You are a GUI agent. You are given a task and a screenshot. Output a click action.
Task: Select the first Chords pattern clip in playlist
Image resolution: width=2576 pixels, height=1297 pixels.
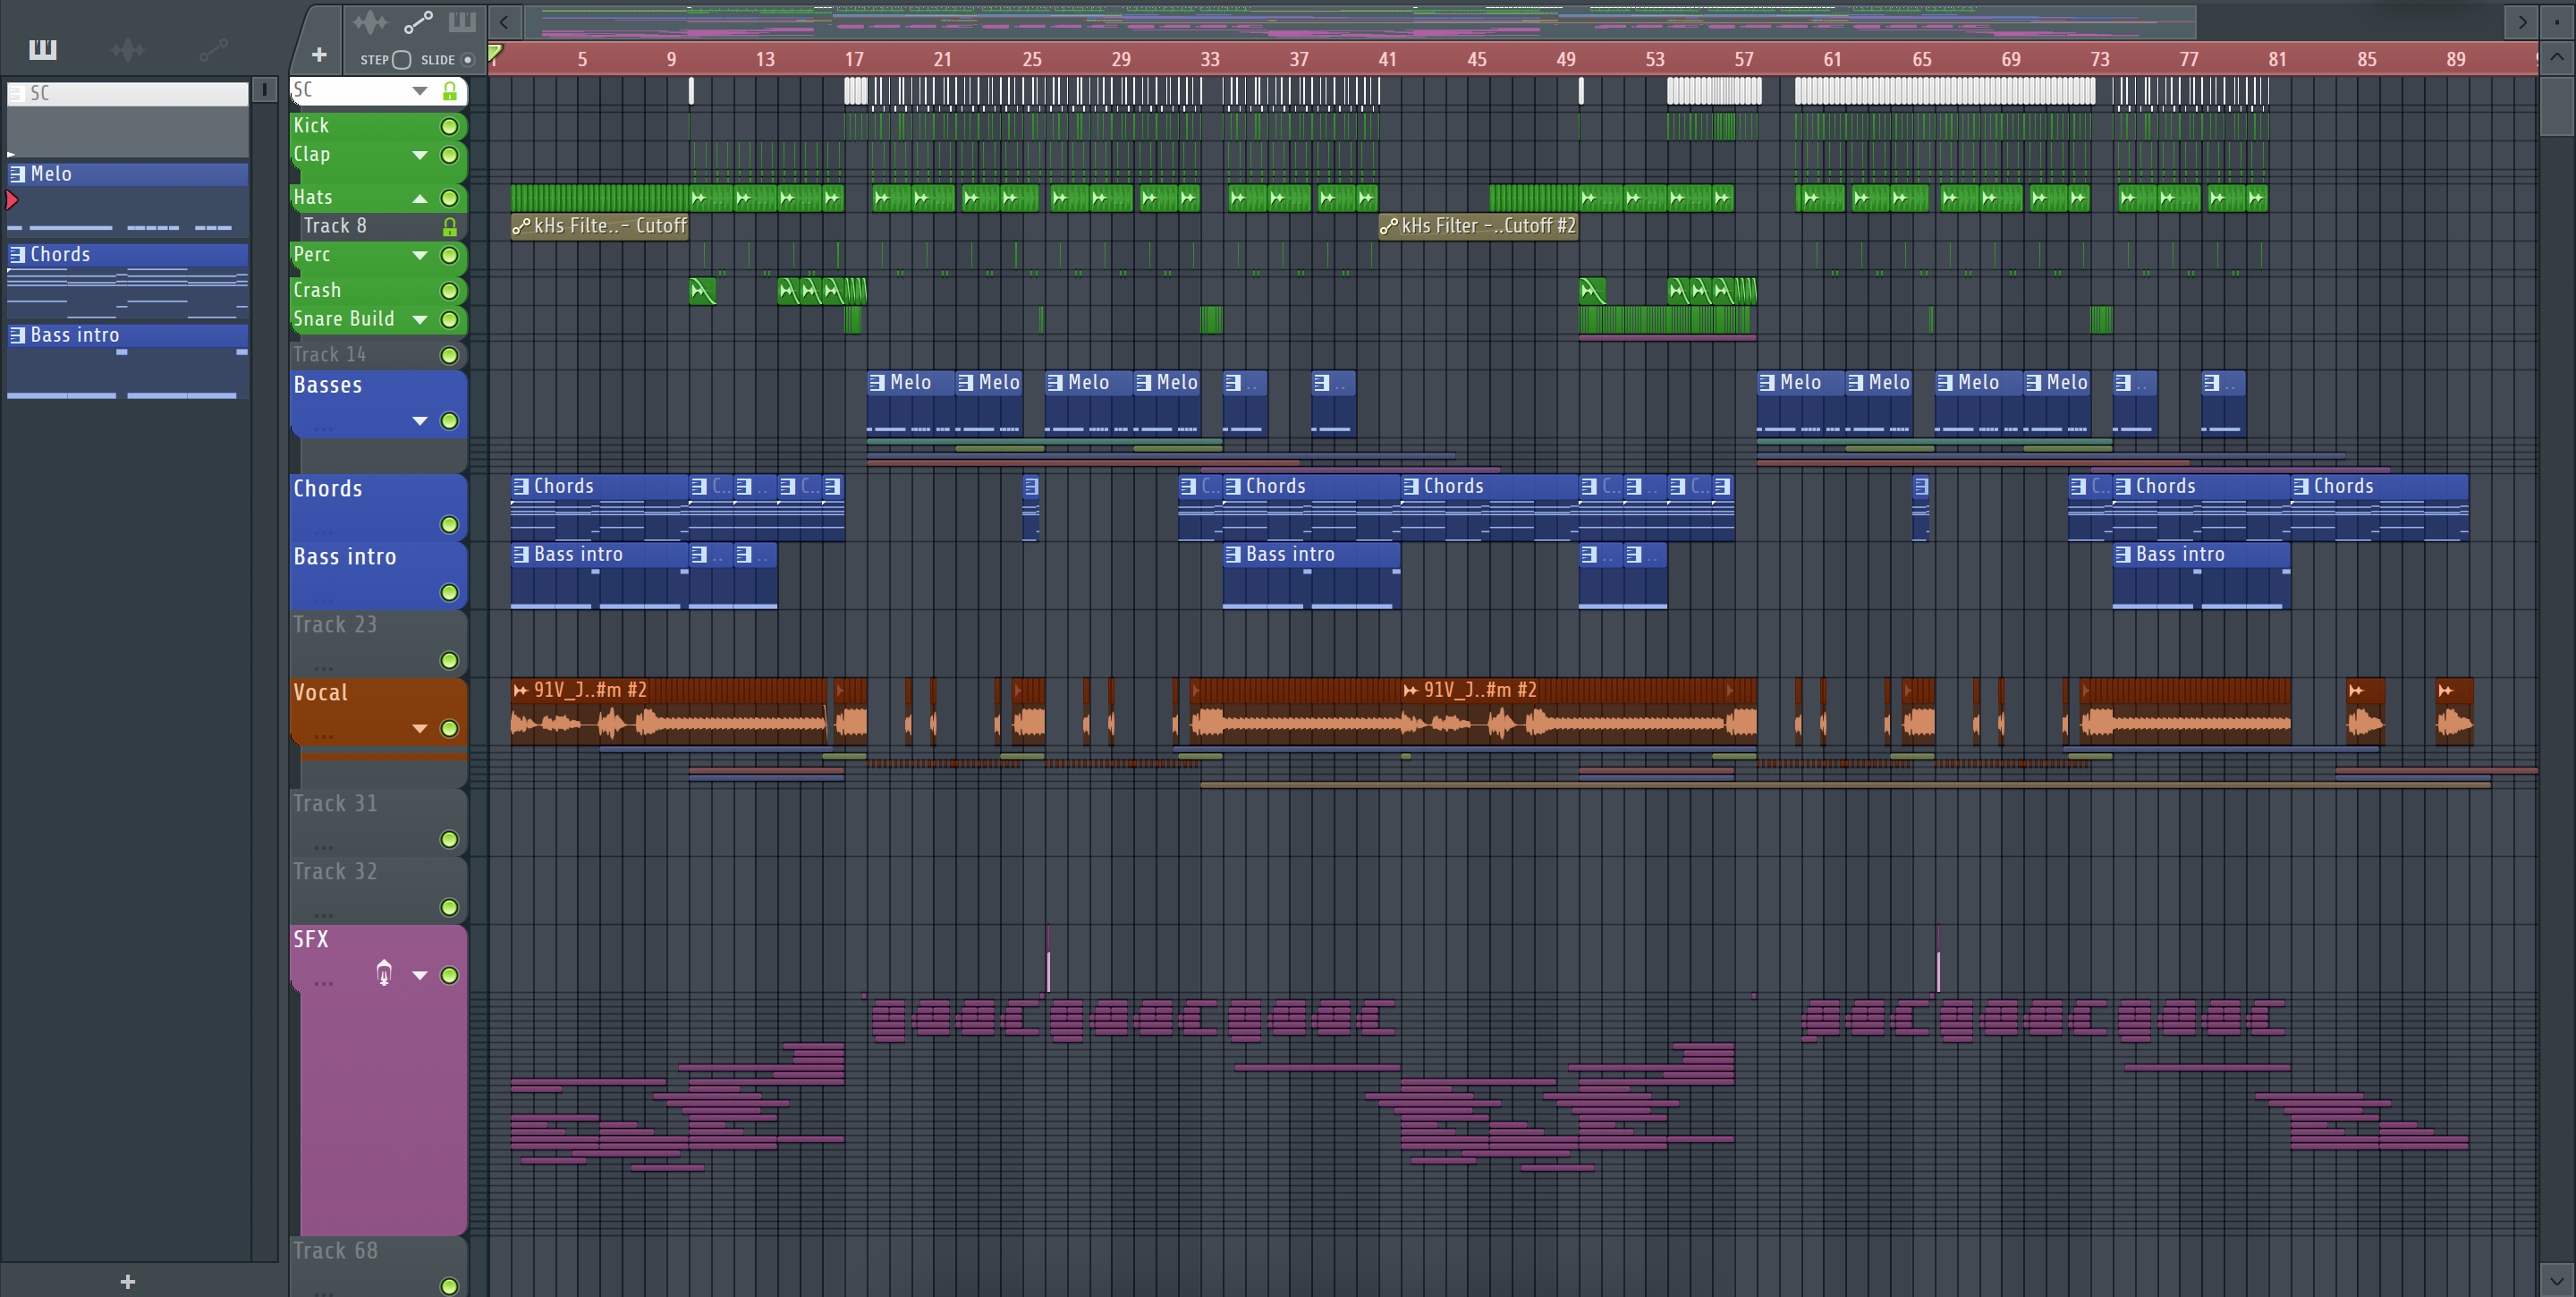[x=599, y=508]
